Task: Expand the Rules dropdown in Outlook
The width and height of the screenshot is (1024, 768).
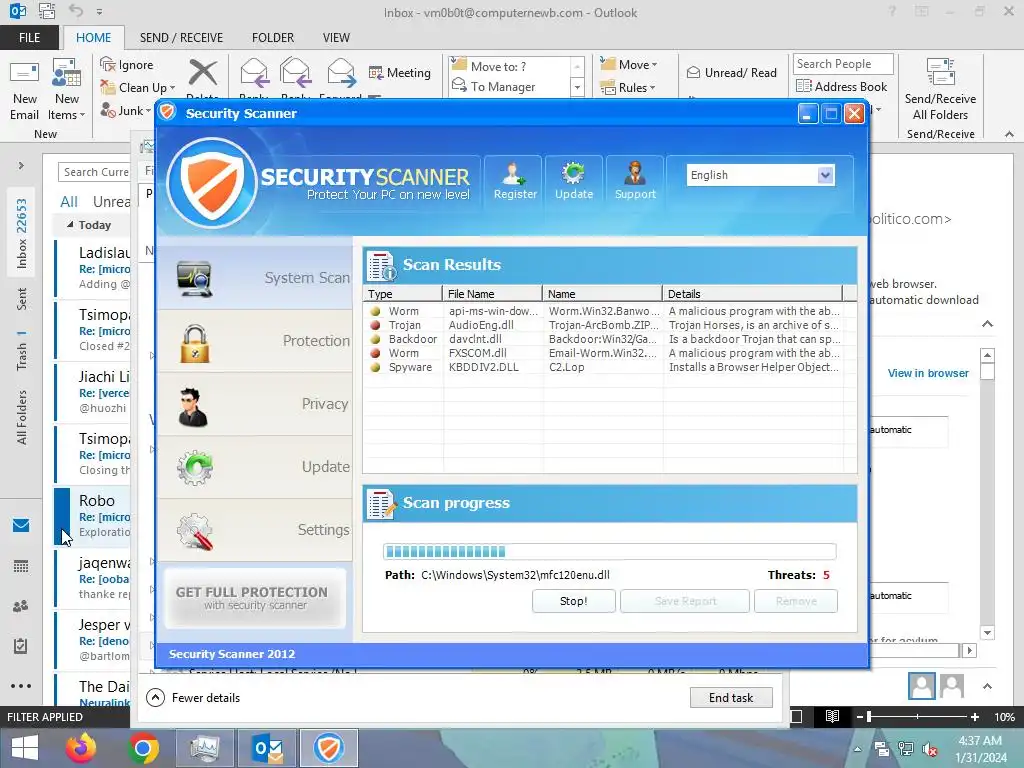Action: 652,88
